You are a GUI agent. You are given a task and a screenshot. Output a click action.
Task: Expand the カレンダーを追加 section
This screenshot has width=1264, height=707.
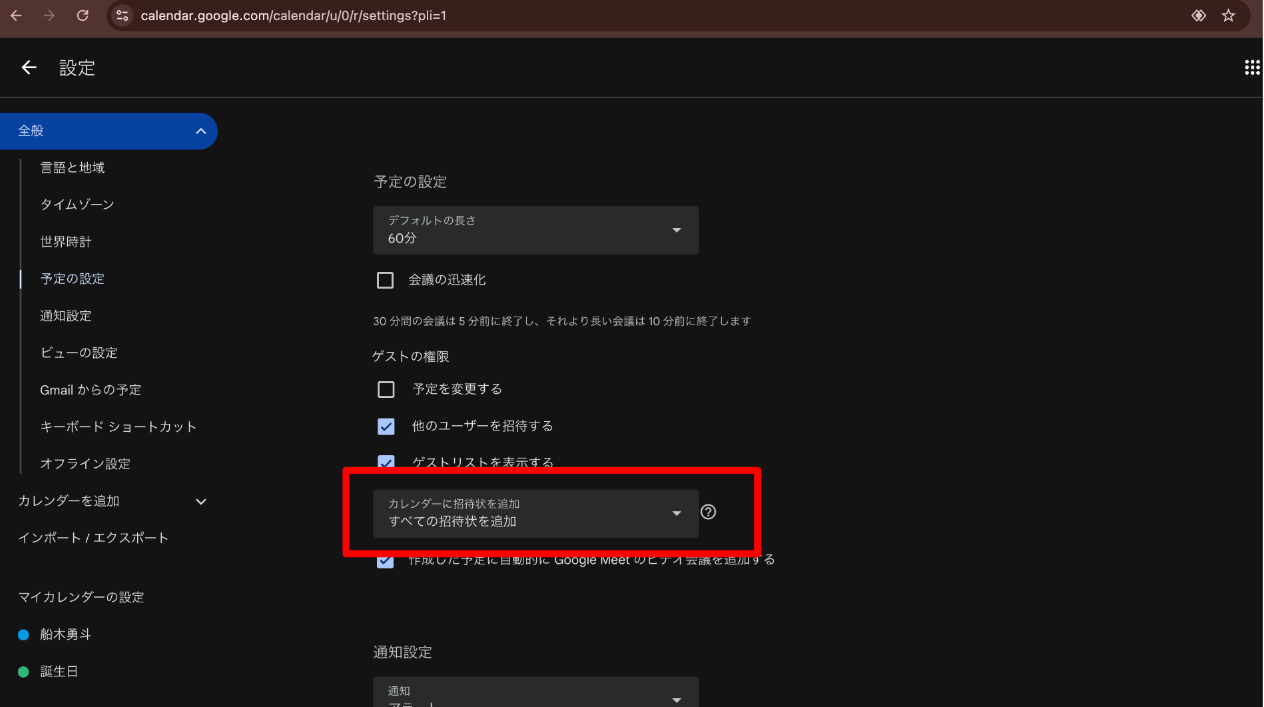200,501
